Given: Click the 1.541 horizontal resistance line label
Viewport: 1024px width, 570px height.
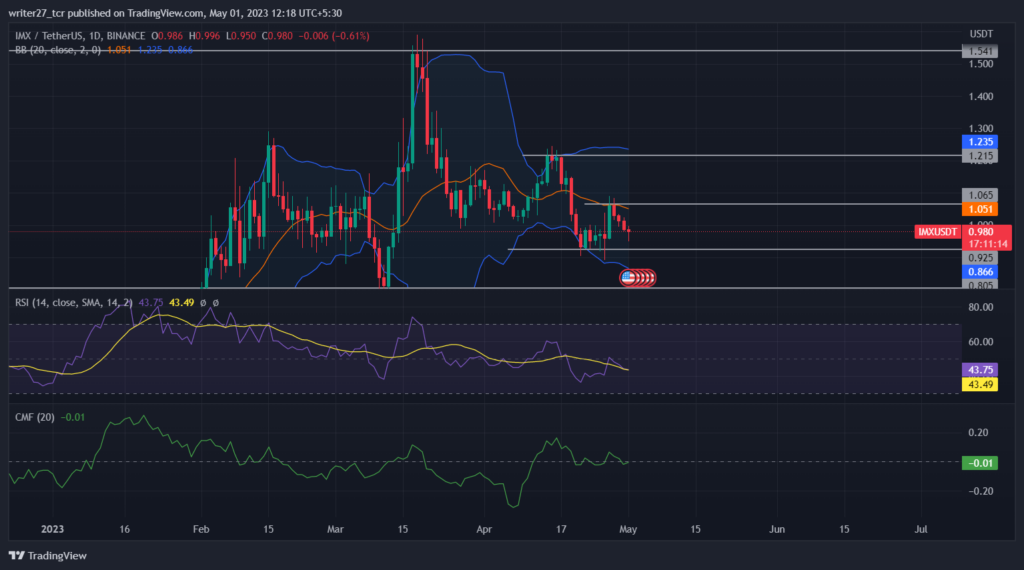Looking at the screenshot, I should tap(980, 51).
